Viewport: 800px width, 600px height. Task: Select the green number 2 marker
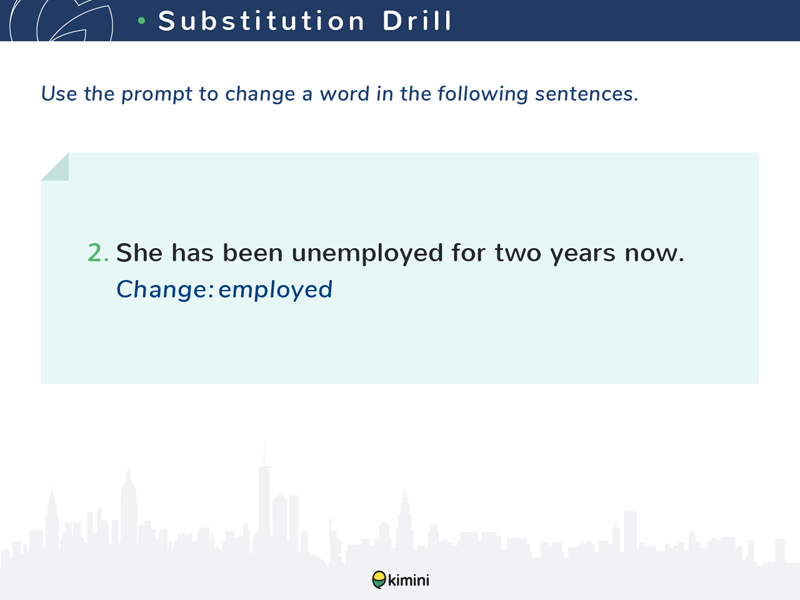97,254
